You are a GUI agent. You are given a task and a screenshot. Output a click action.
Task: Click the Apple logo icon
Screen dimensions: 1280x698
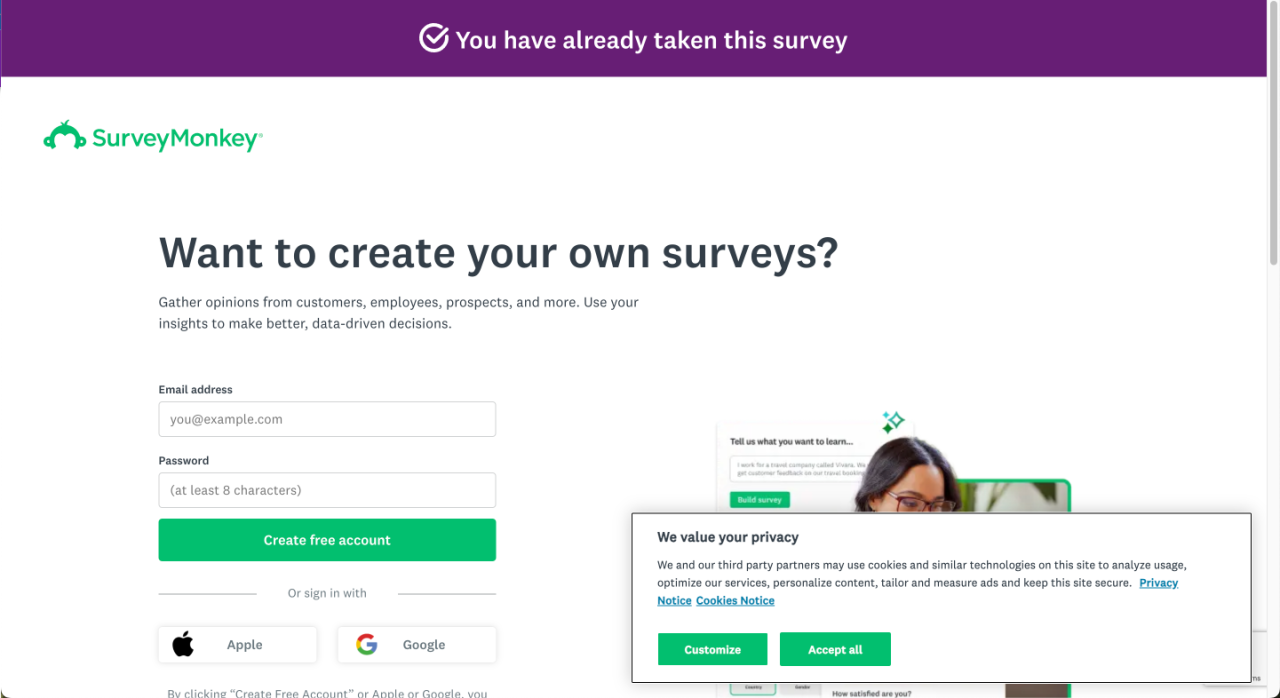(183, 644)
